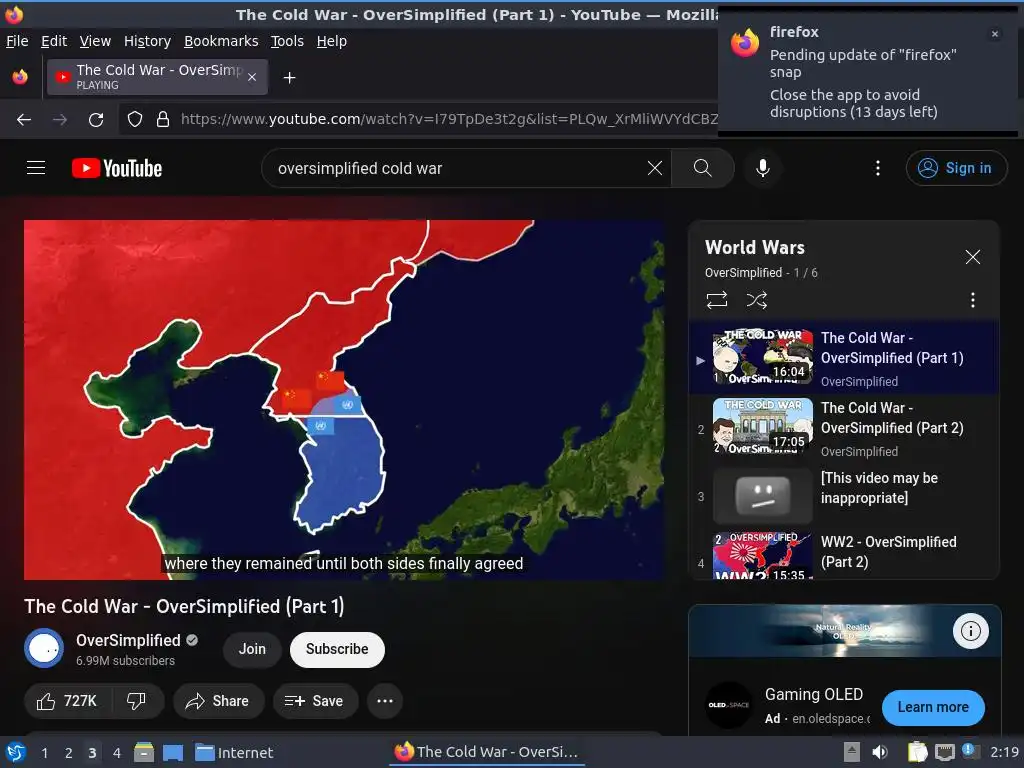This screenshot has height=768, width=1024.
Task: Open network monitor tray icon
Action: [944, 752]
